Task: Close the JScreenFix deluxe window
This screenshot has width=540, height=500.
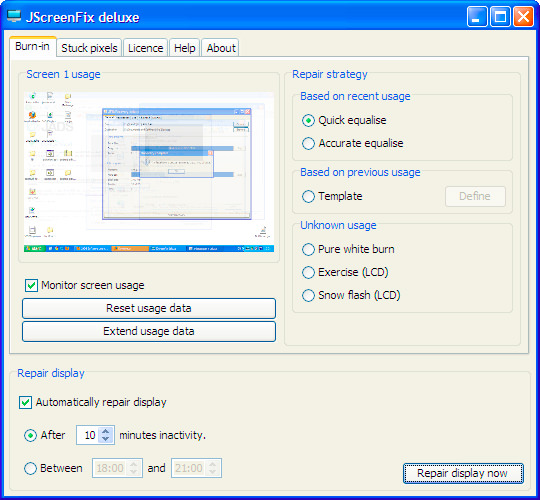Action: pyautogui.click(x=523, y=17)
